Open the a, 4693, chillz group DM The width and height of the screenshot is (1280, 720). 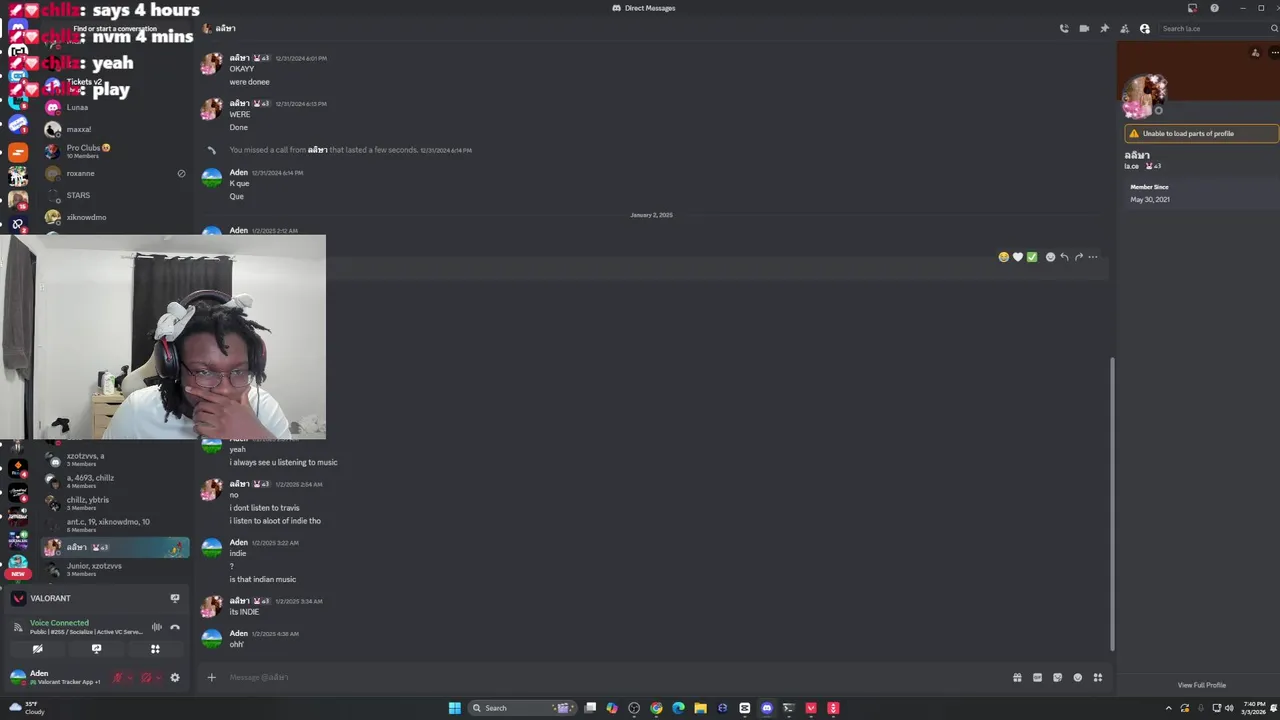click(114, 481)
